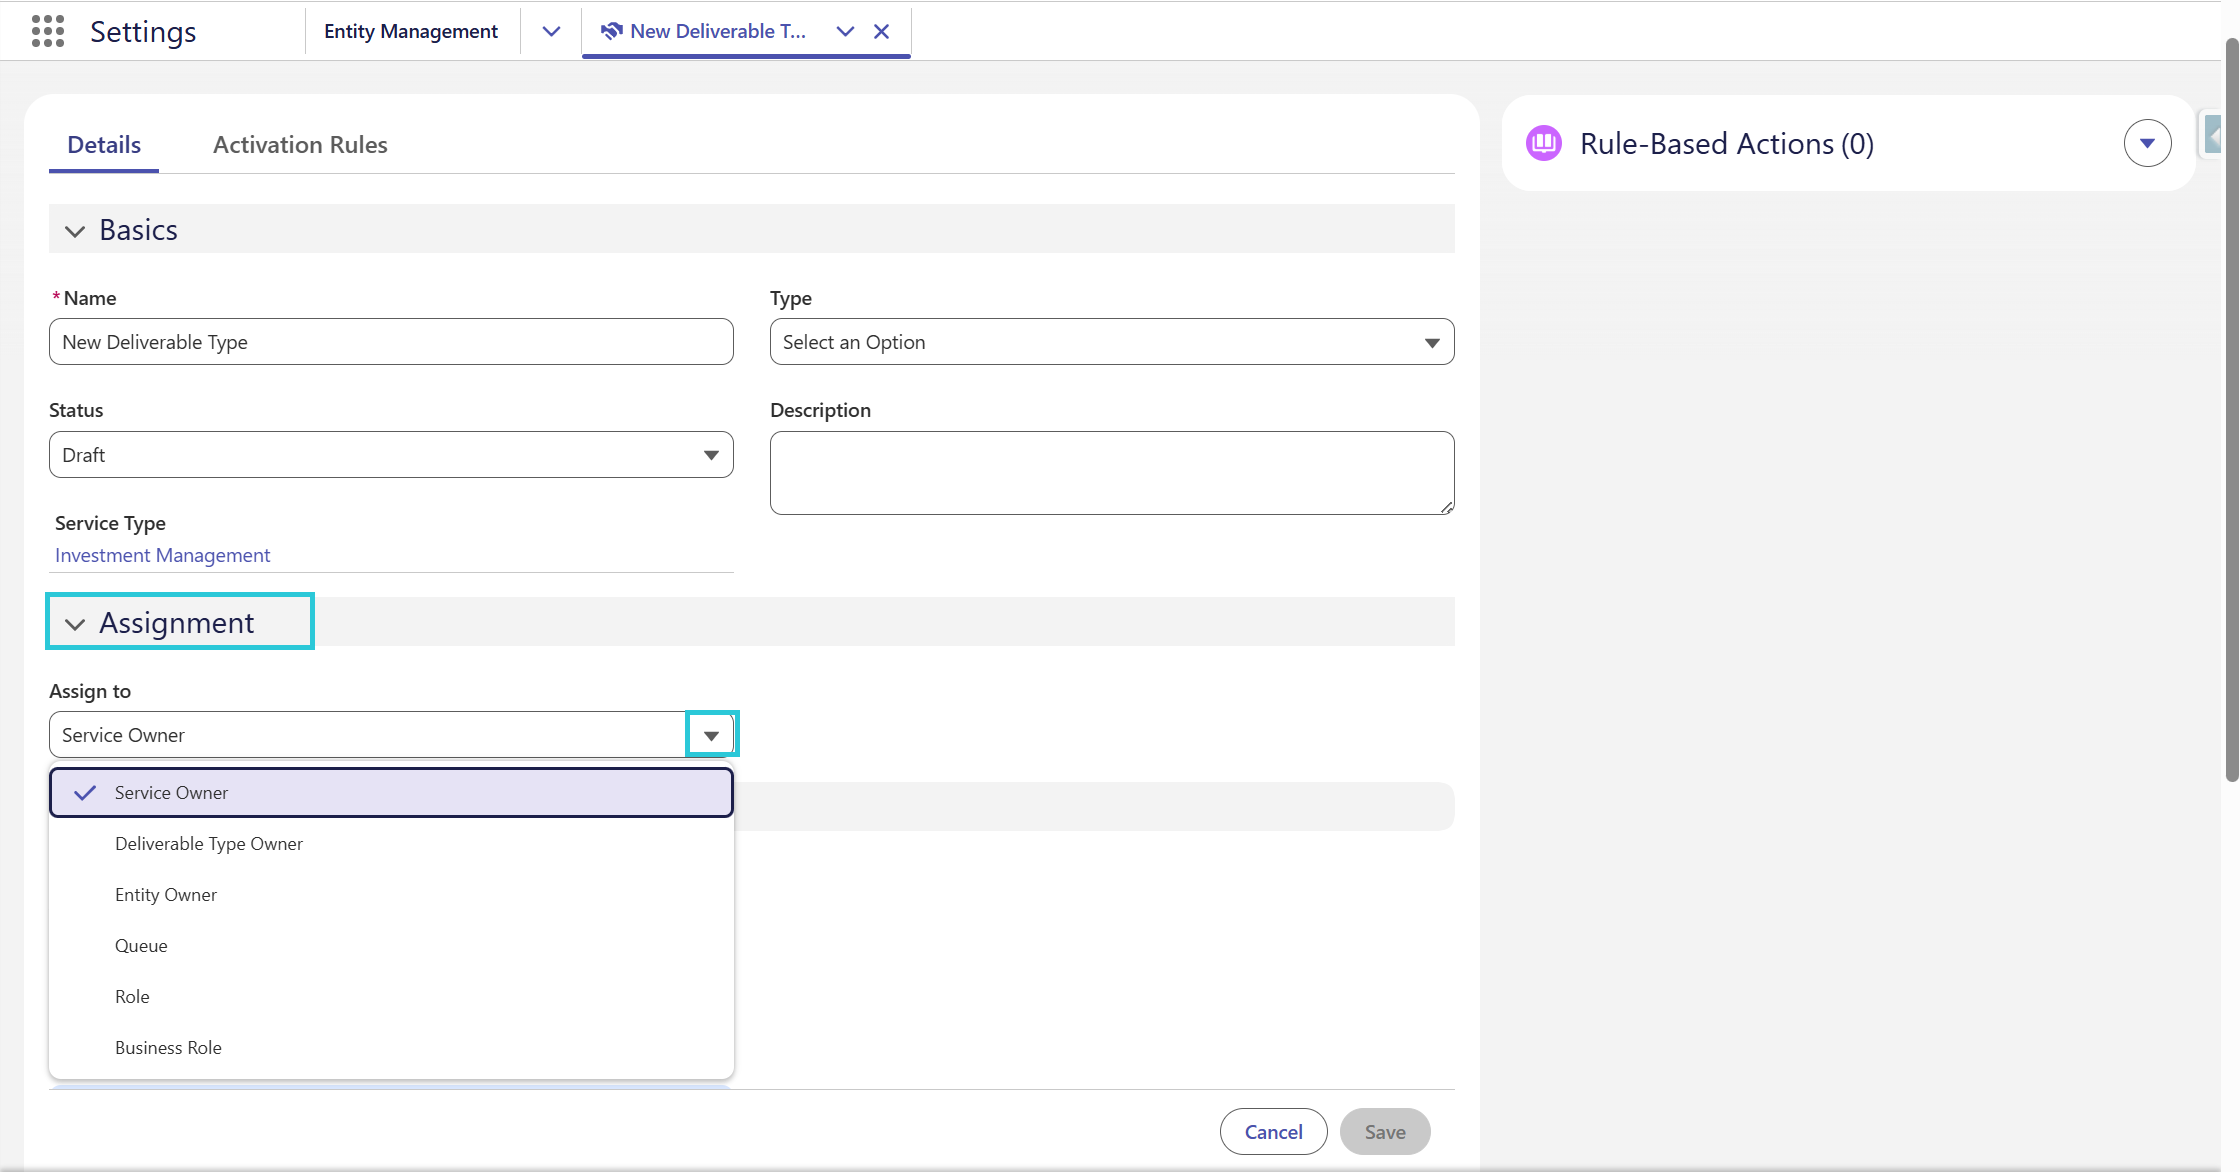
Task: Choose Service Owner from the list
Action: [x=391, y=793]
